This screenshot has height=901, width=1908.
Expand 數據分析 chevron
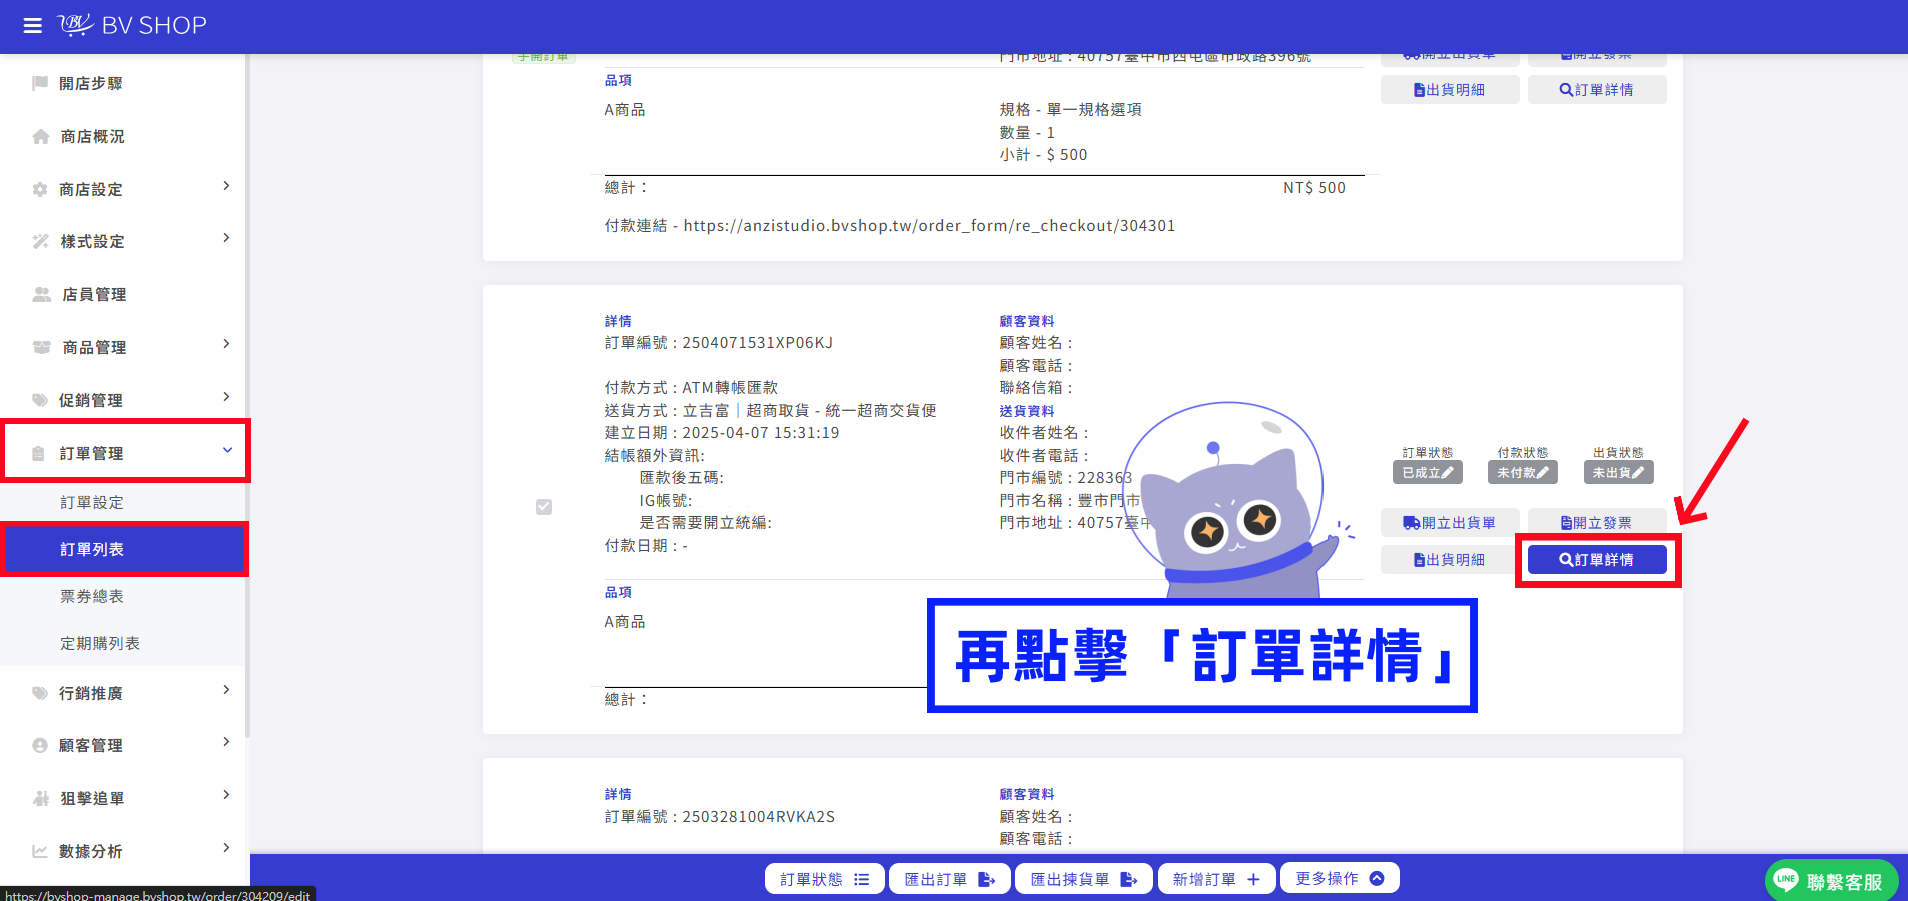[x=226, y=848]
